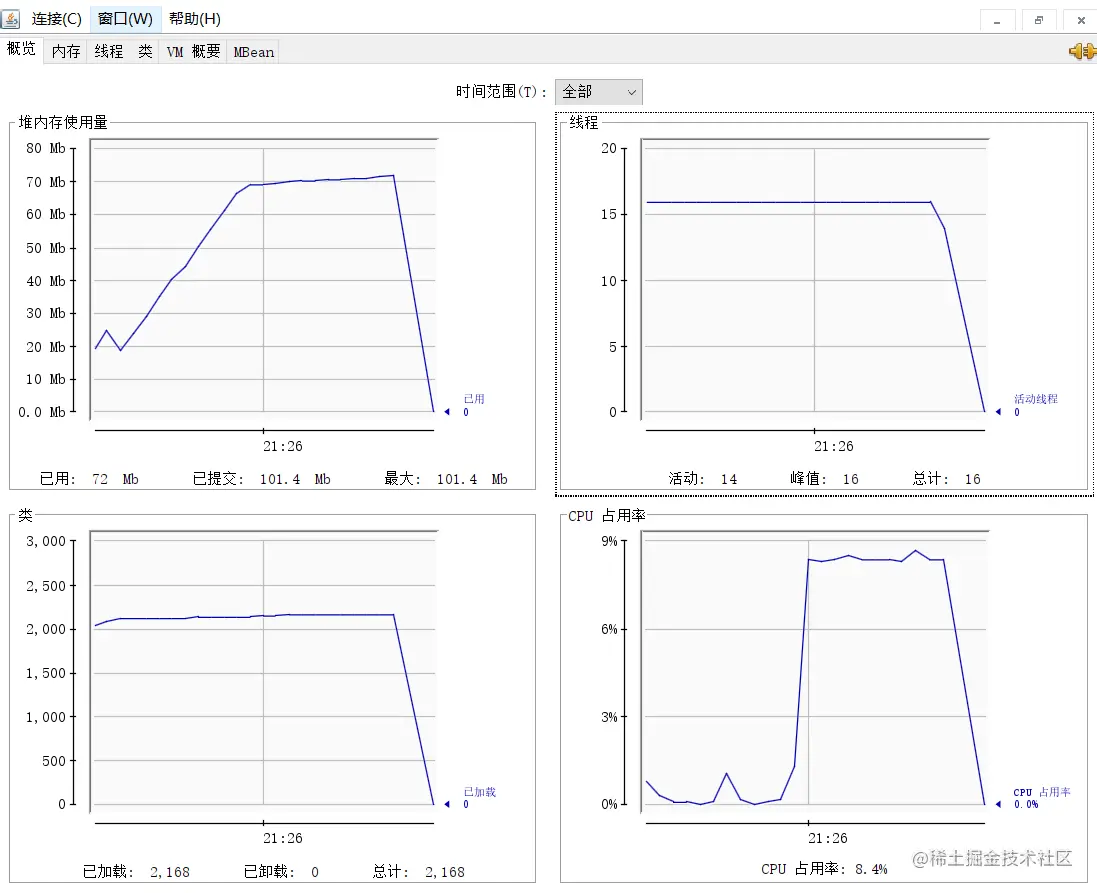This screenshot has width=1097, height=893.
Task: Switch to the 概览 tab
Action: pyautogui.click(x=21, y=49)
